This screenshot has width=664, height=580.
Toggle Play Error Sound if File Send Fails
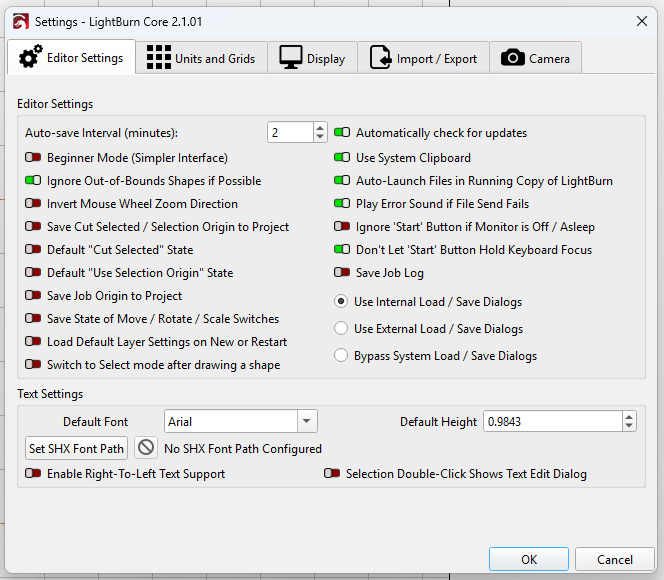pos(342,203)
